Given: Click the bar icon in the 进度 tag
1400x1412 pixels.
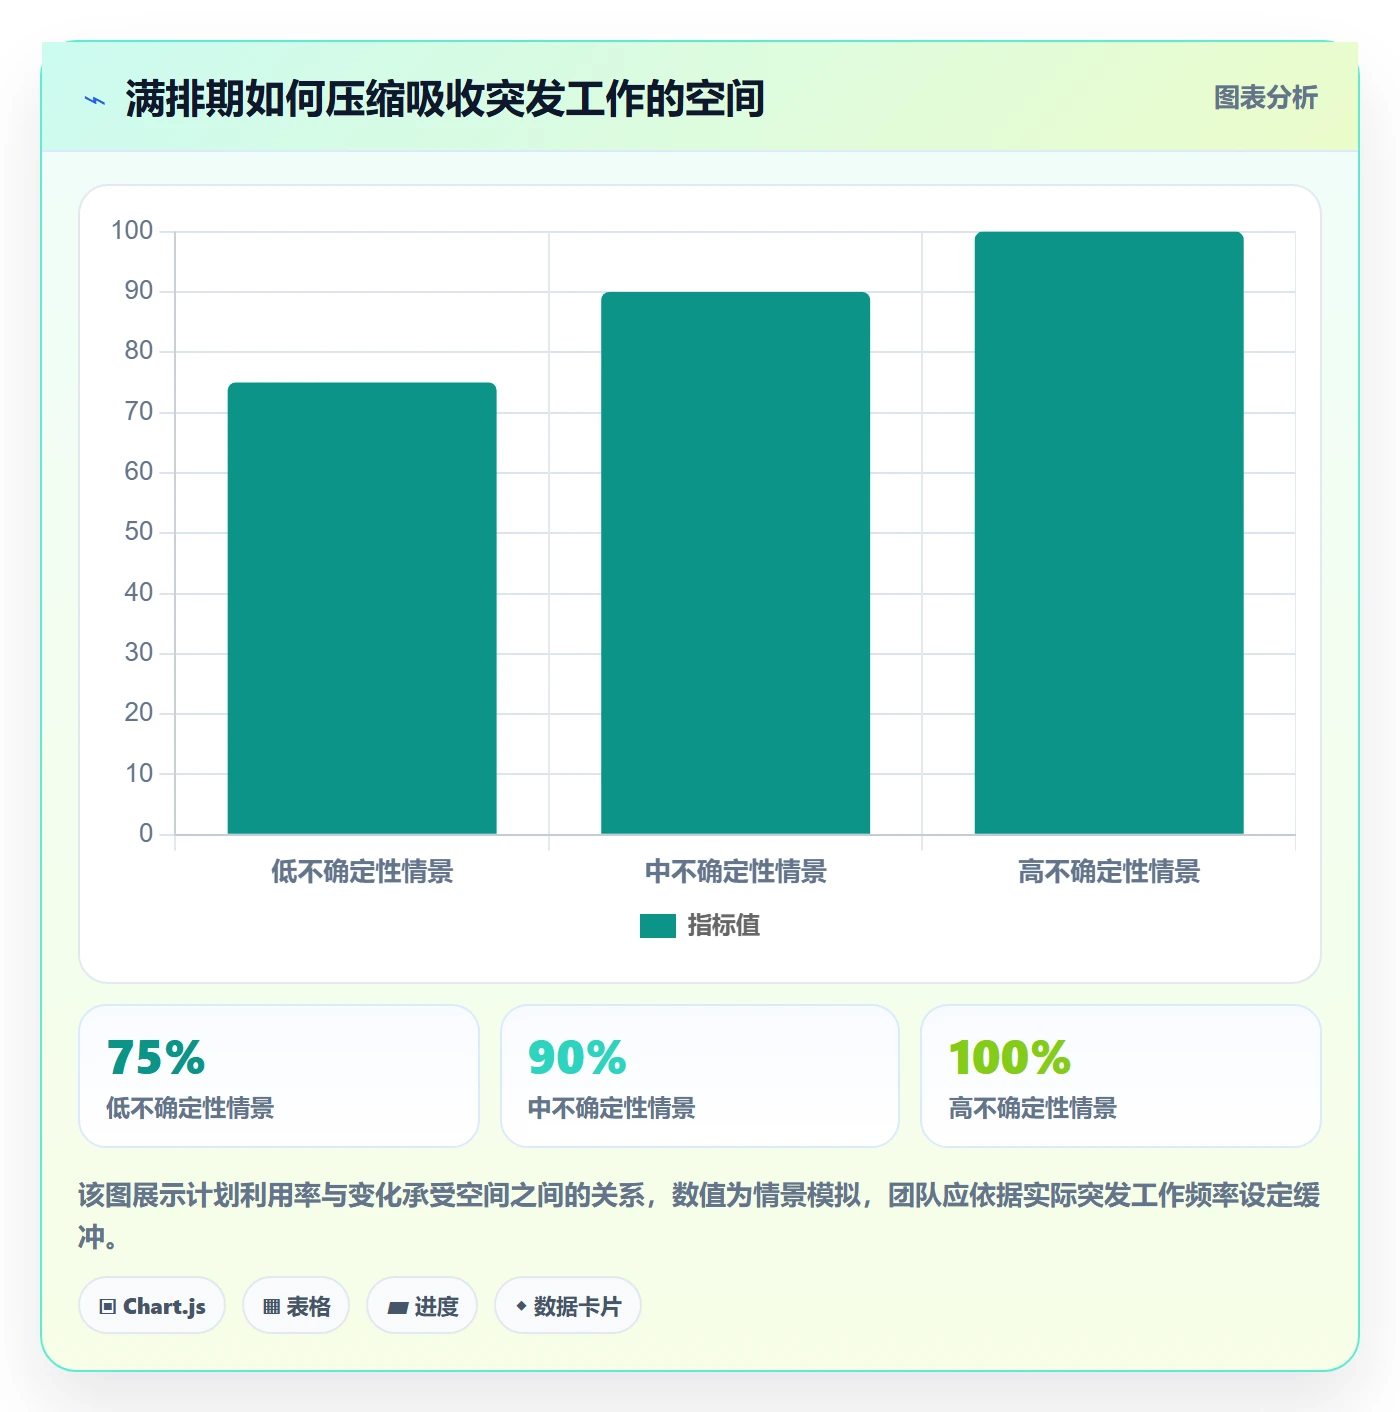Looking at the screenshot, I should click(397, 1308).
